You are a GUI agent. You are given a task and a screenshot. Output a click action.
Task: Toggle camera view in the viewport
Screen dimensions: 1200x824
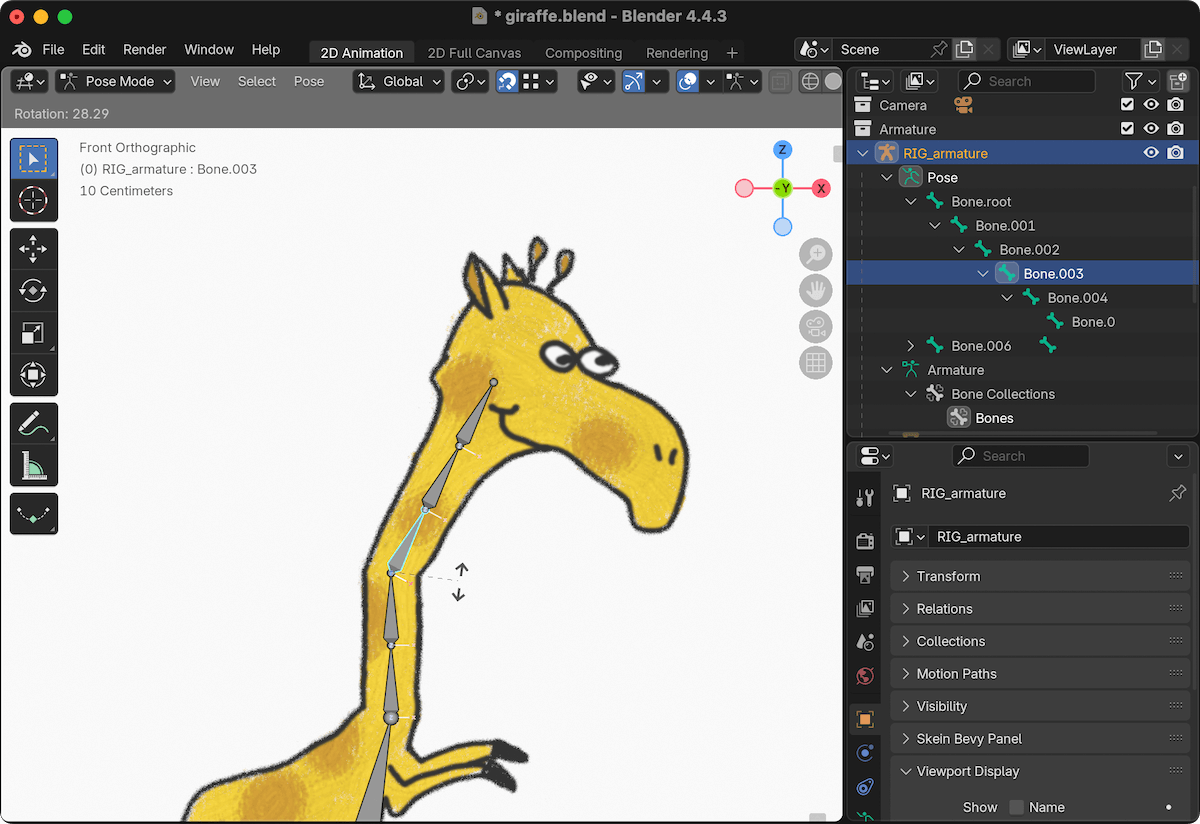pyautogui.click(x=816, y=326)
